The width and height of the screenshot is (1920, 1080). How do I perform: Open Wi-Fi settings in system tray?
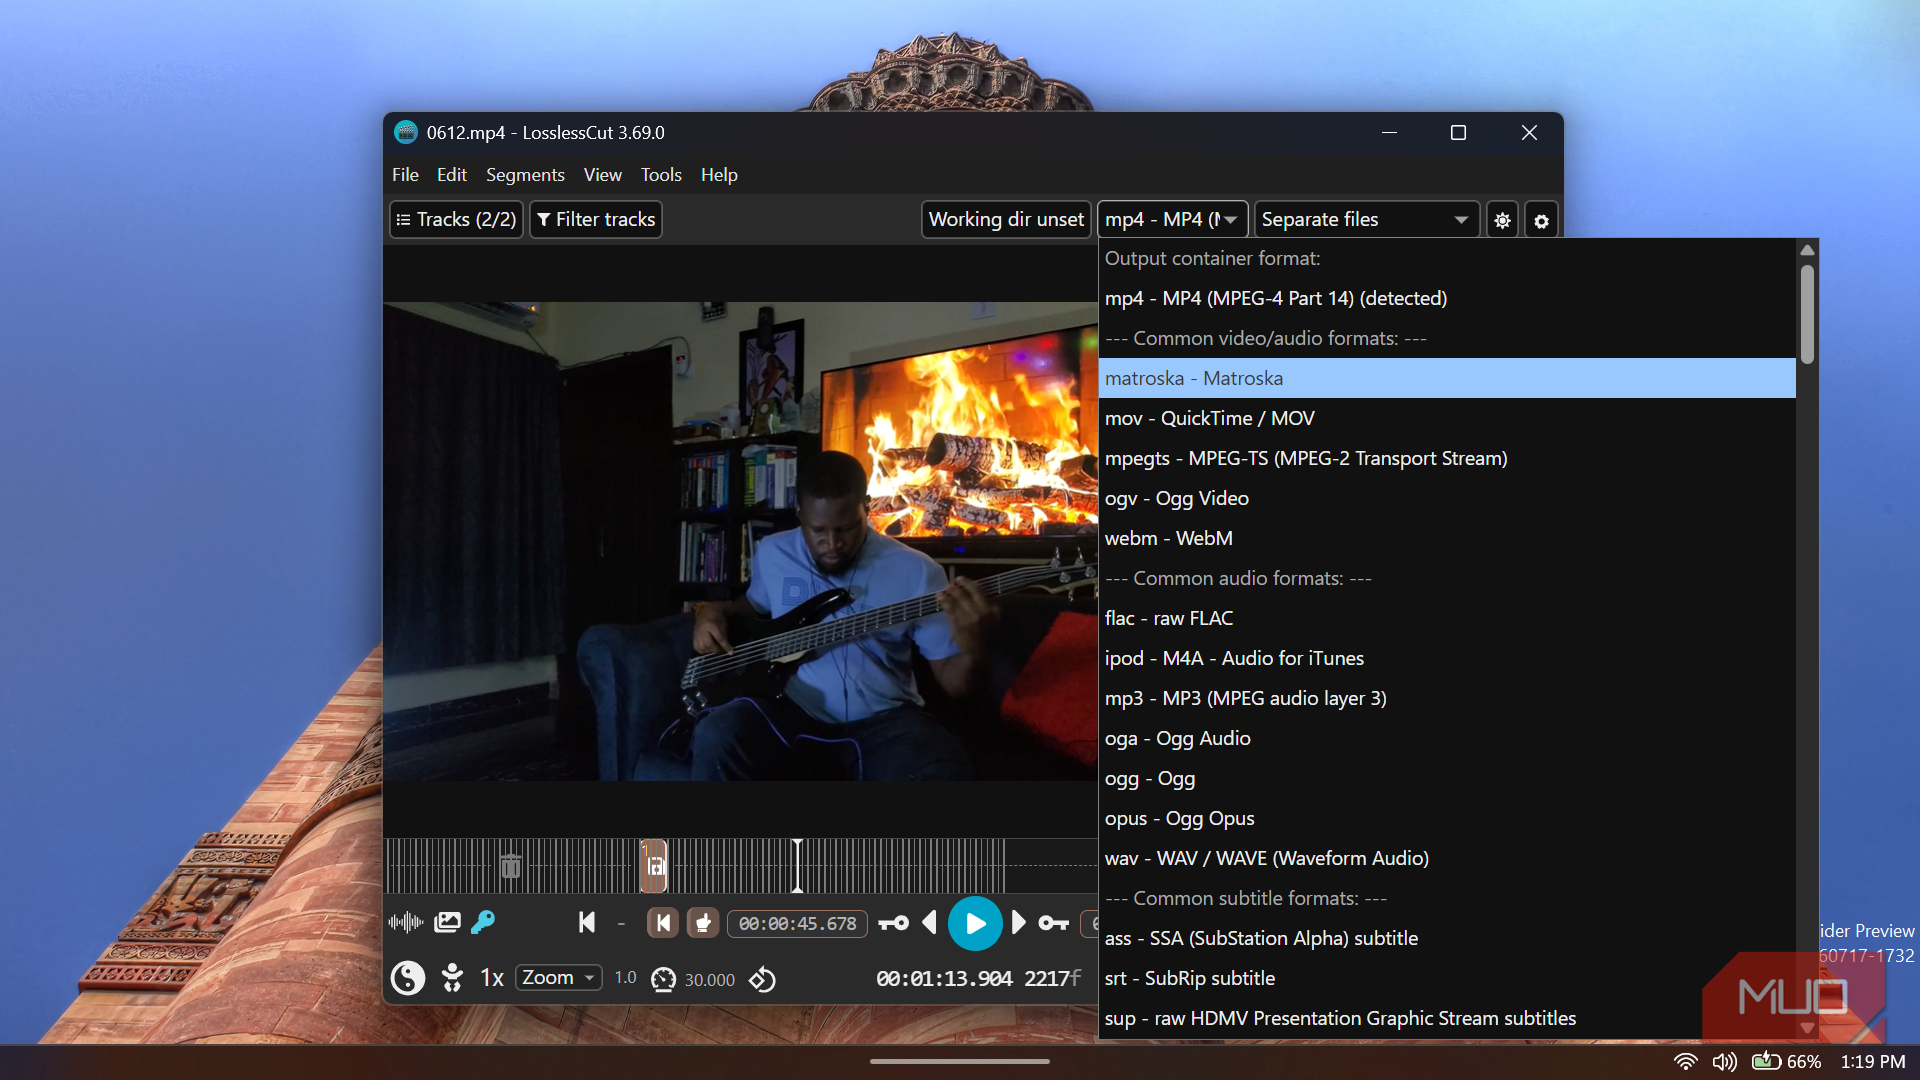tap(1685, 1061)
